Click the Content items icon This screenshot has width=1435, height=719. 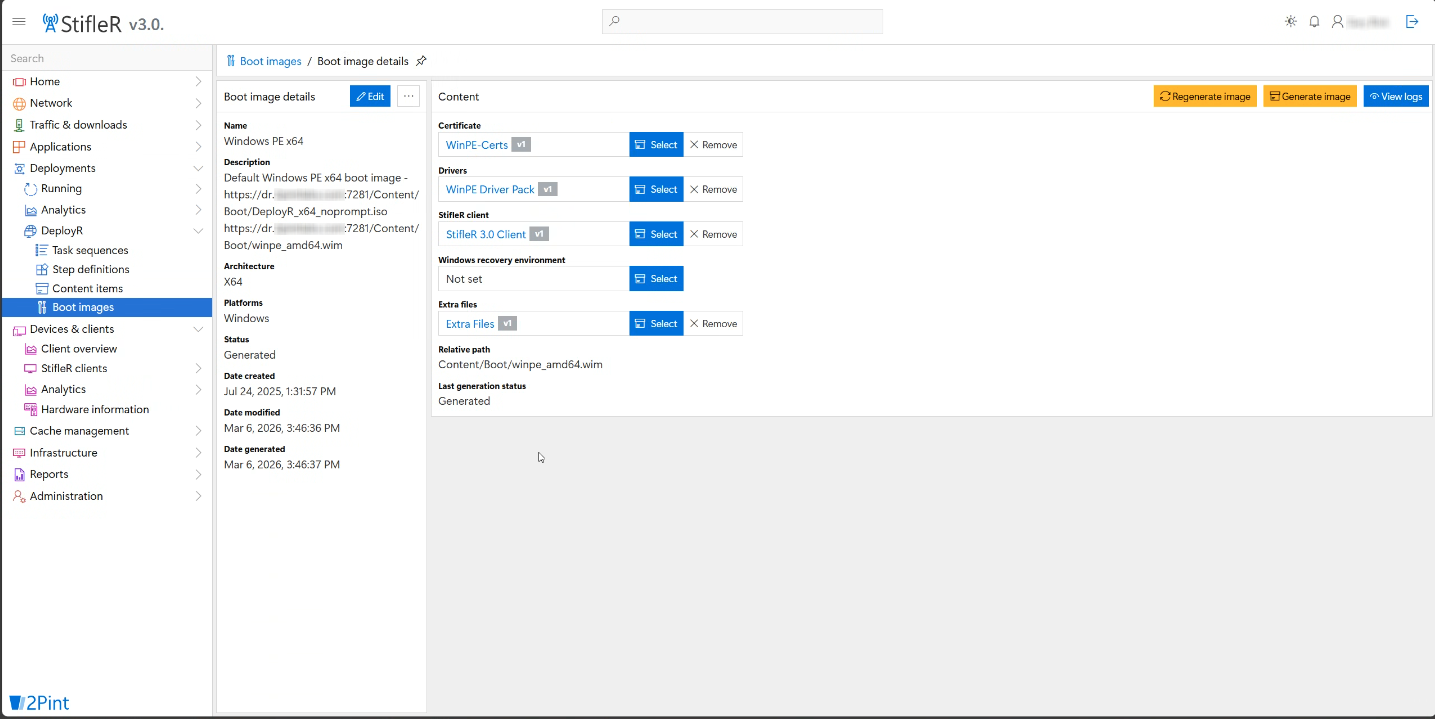[41, 288]
